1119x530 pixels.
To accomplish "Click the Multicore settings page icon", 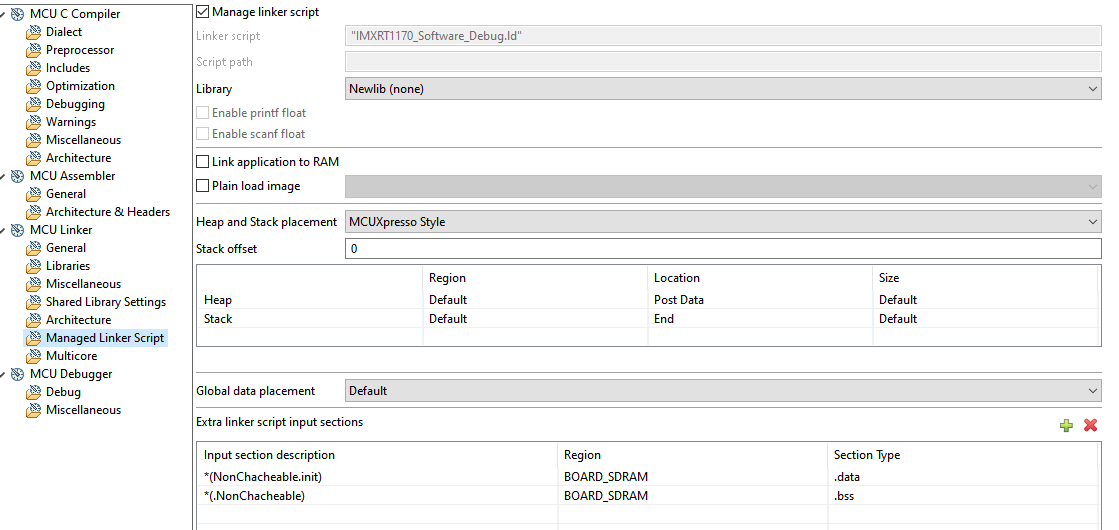I will [x=34, y=356].
